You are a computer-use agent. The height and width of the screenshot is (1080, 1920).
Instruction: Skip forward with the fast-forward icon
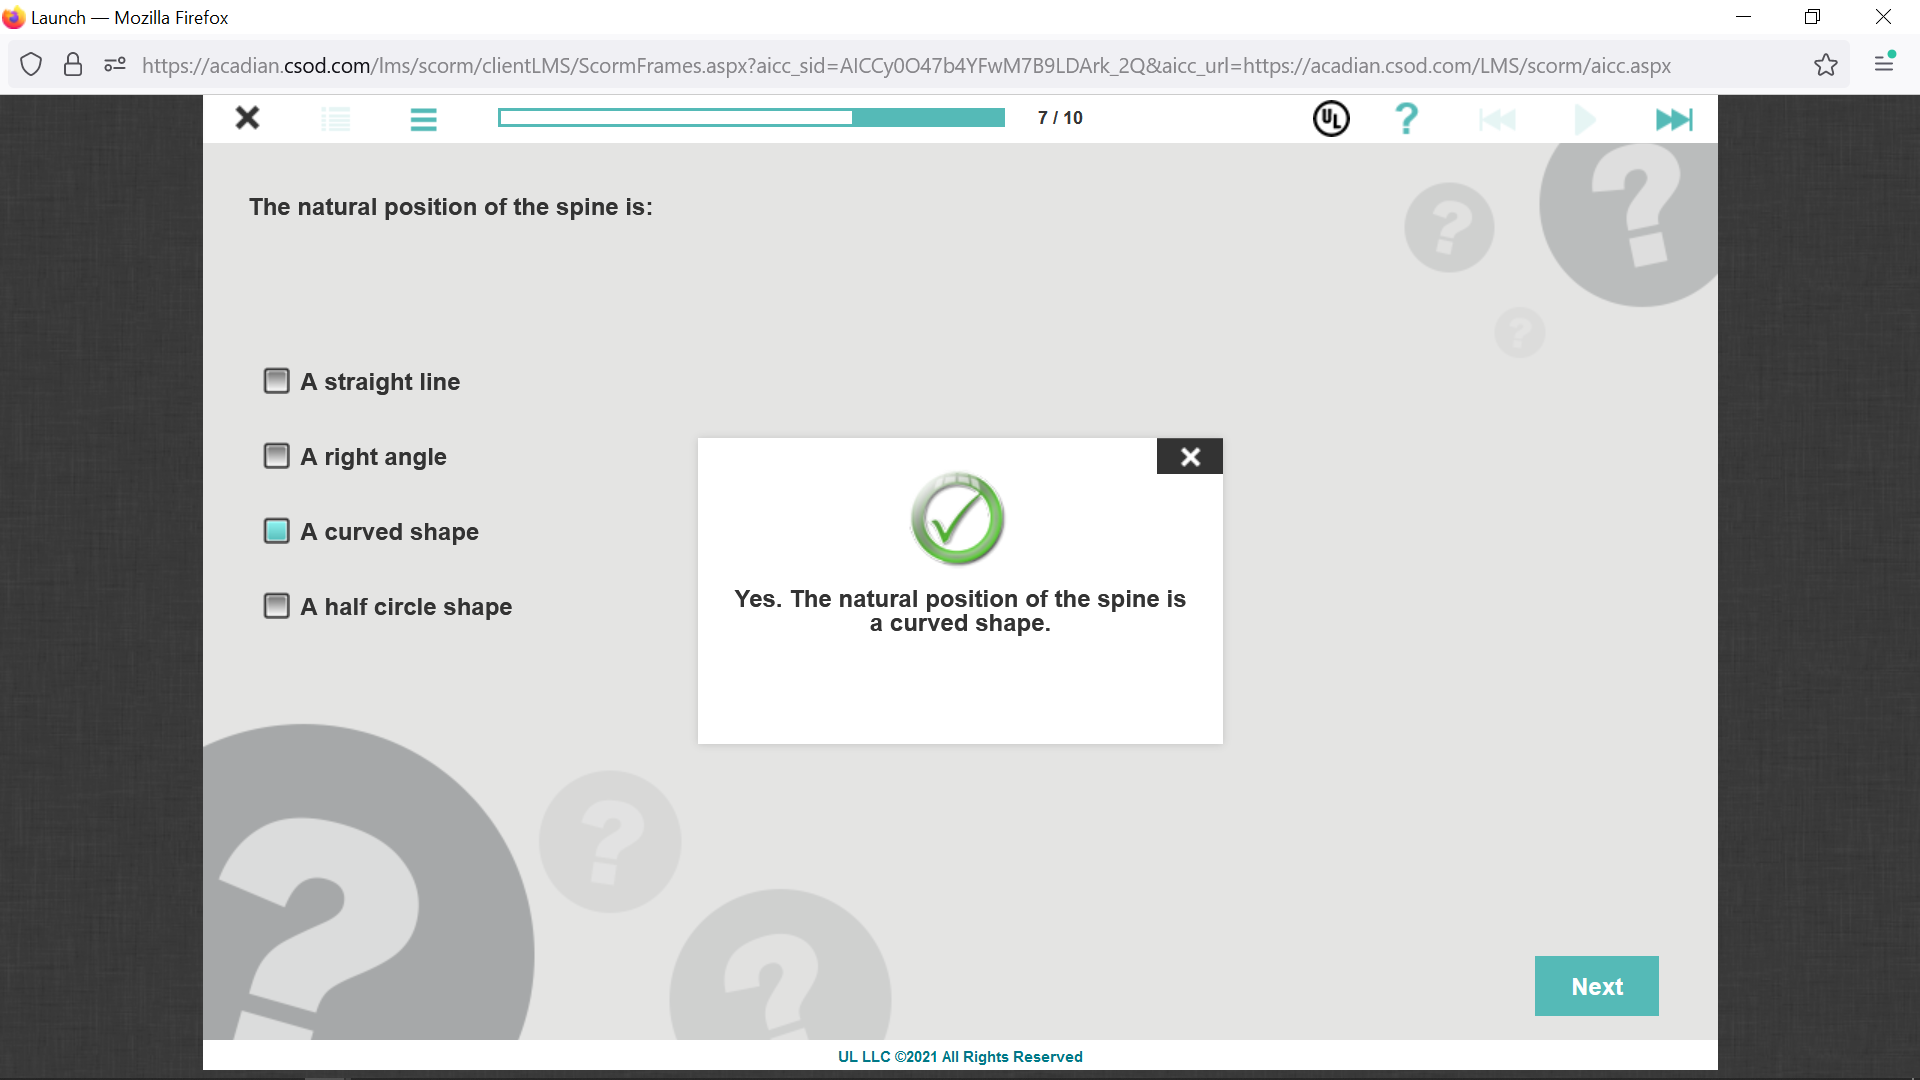point(1674,120)
